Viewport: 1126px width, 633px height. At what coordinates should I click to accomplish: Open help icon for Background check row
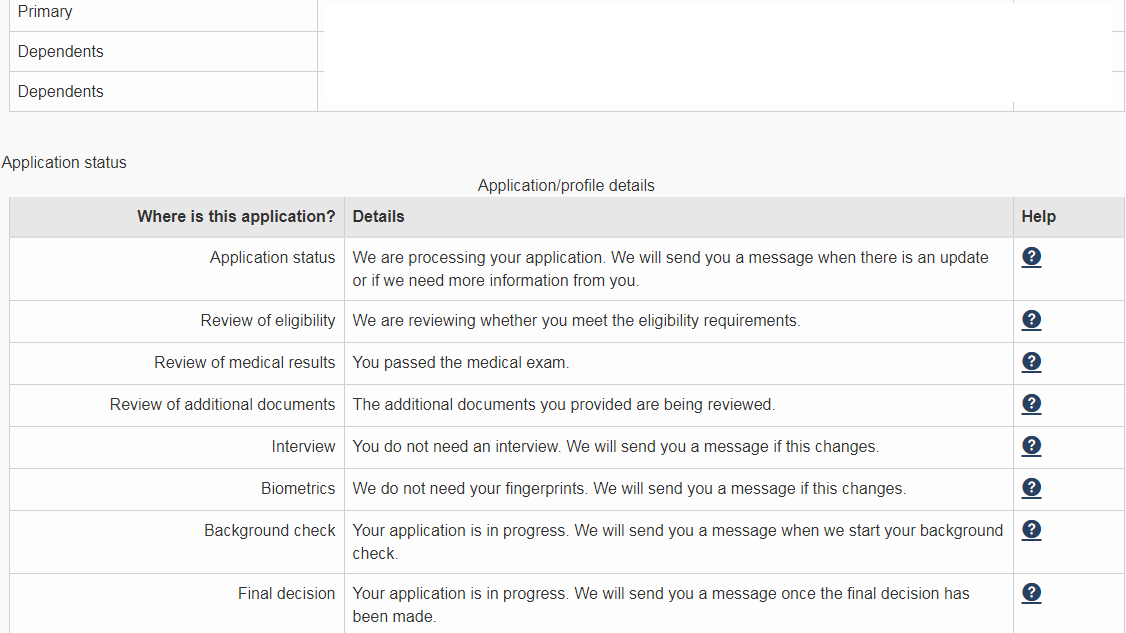tap(1031, 530)
